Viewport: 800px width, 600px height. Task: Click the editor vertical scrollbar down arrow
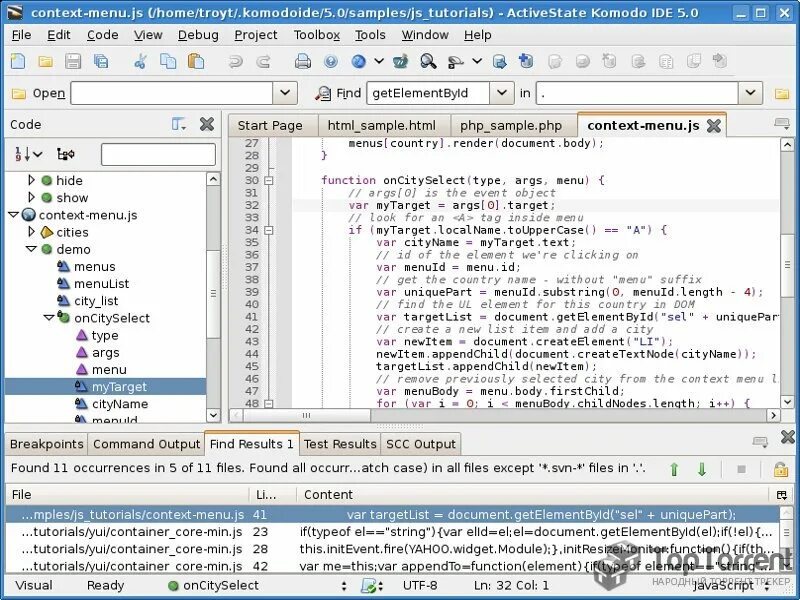pos(787,402)
